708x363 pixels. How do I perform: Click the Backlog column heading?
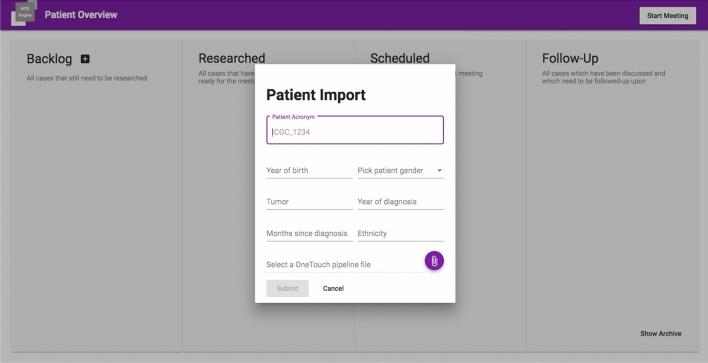(49, 59)
